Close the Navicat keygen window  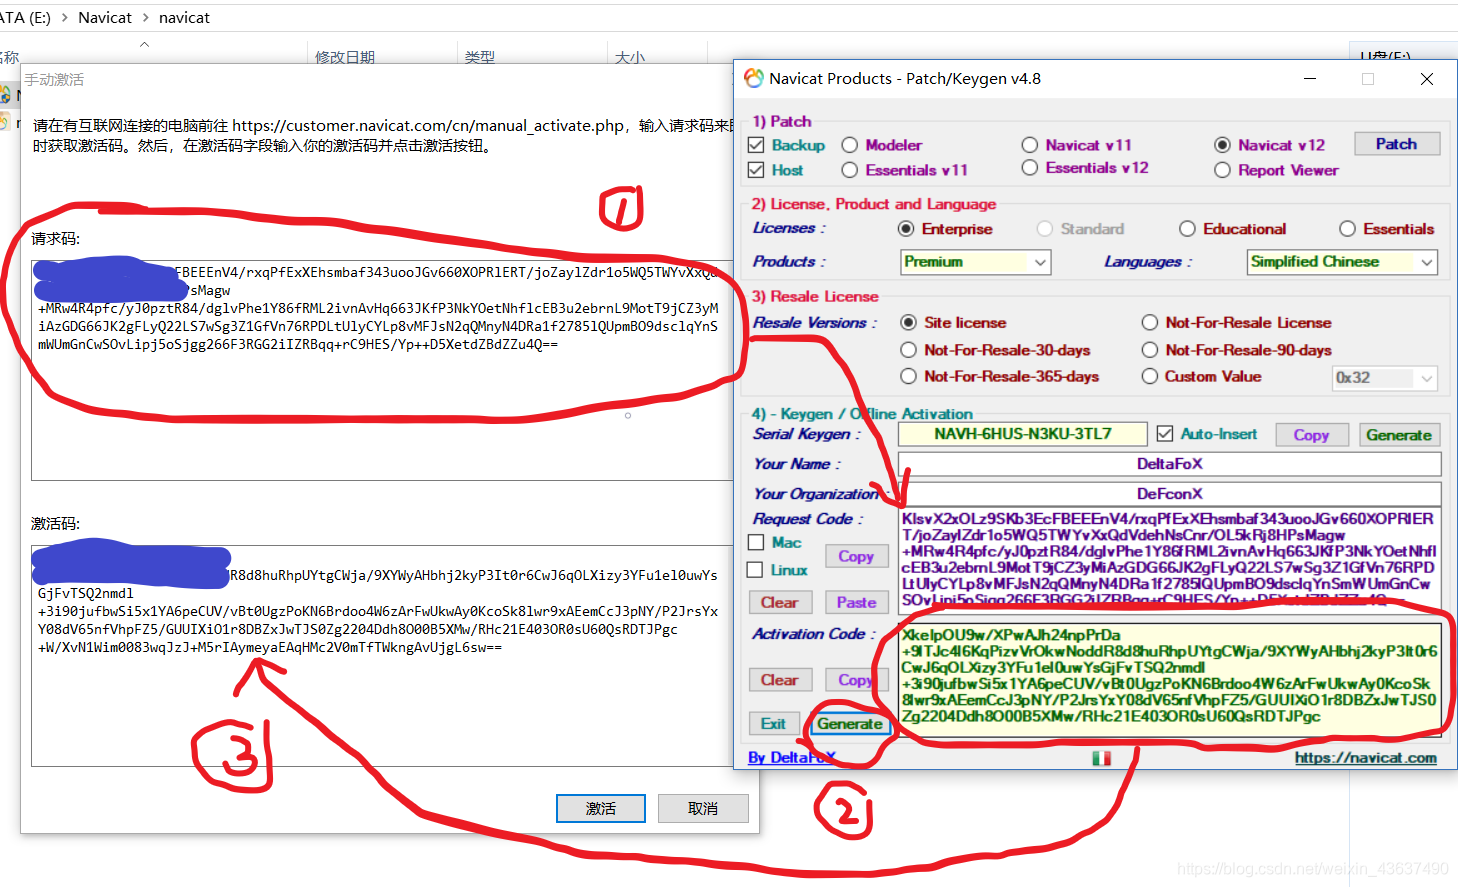tap(1427, 79)
